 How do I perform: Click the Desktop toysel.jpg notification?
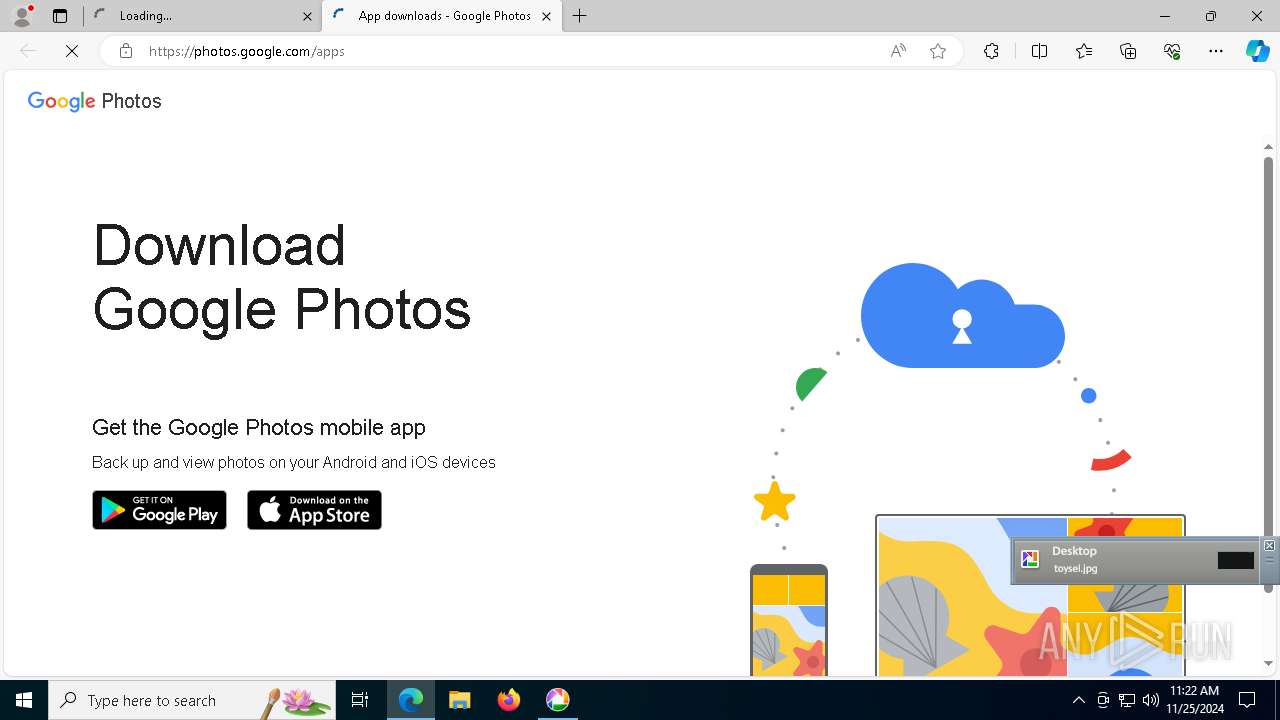(1137, 560)
